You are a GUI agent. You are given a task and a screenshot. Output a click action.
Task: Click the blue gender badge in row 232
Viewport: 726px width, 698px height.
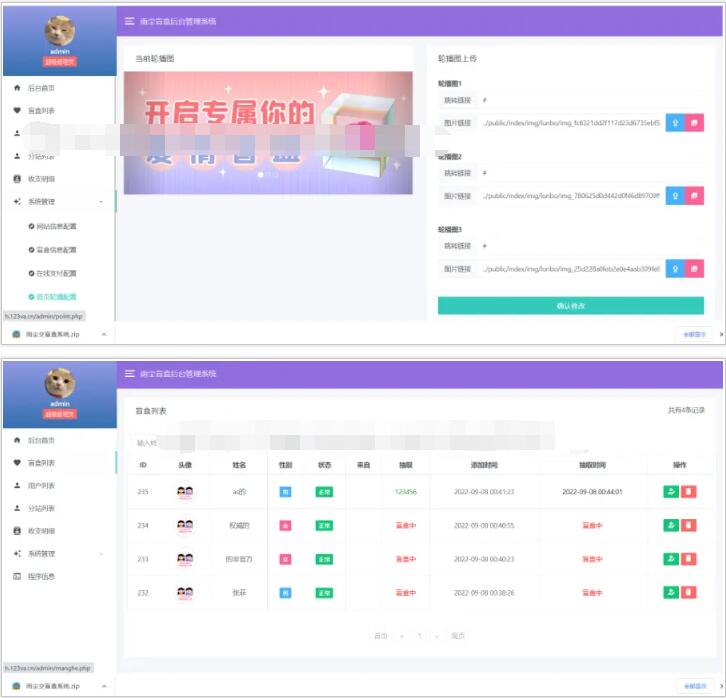tap(286, 593)
